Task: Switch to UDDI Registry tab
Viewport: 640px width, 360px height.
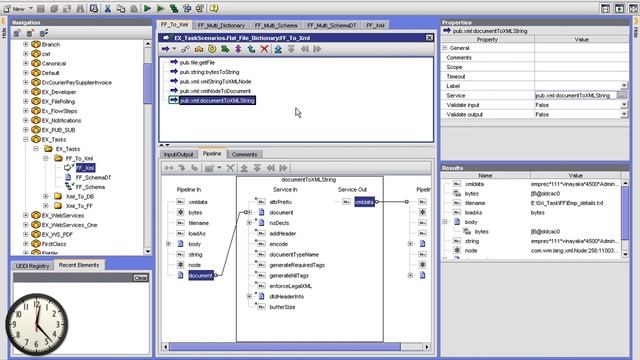Action: tap(33, 266)
